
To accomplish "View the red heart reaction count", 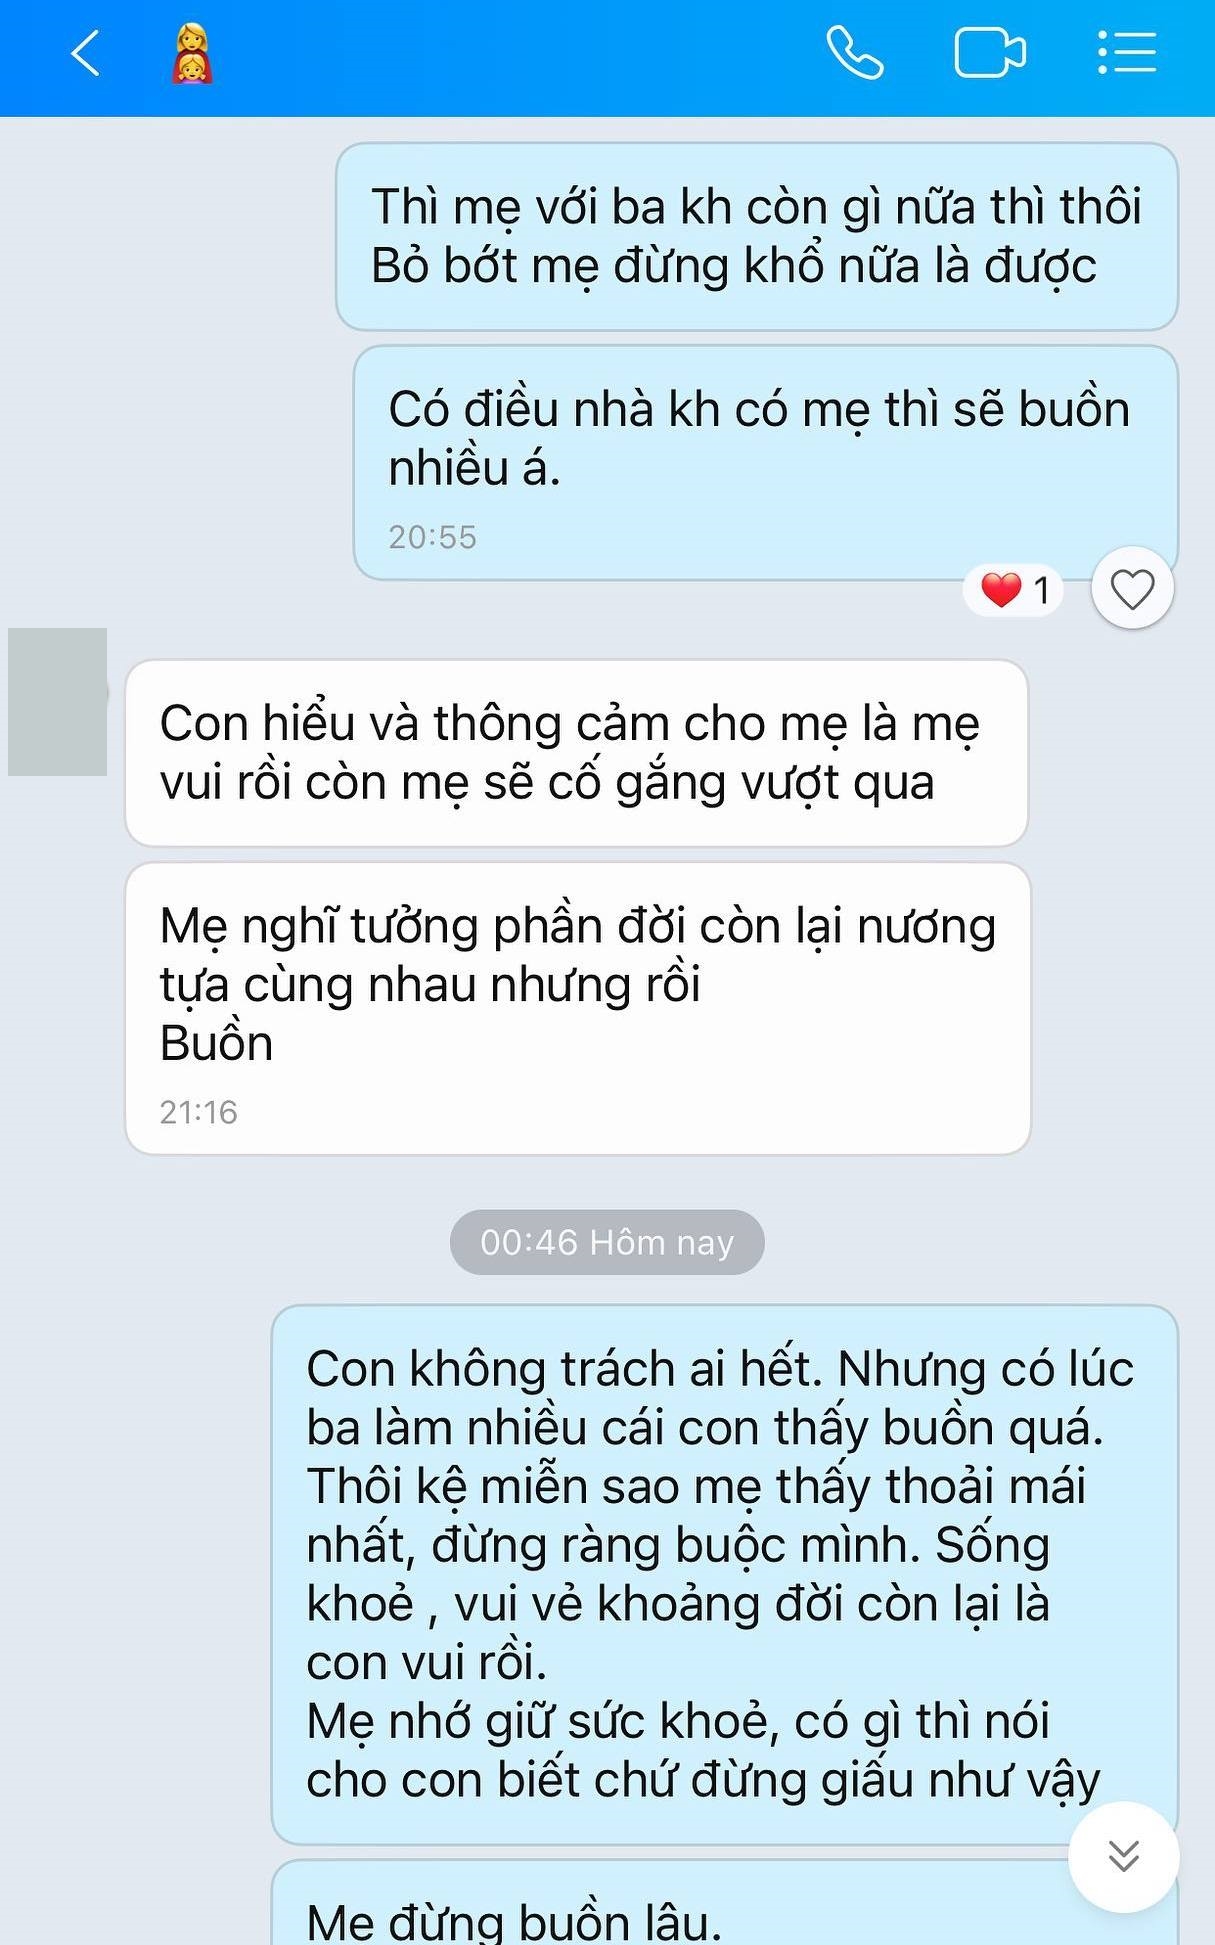I will tap(1013, 590).
